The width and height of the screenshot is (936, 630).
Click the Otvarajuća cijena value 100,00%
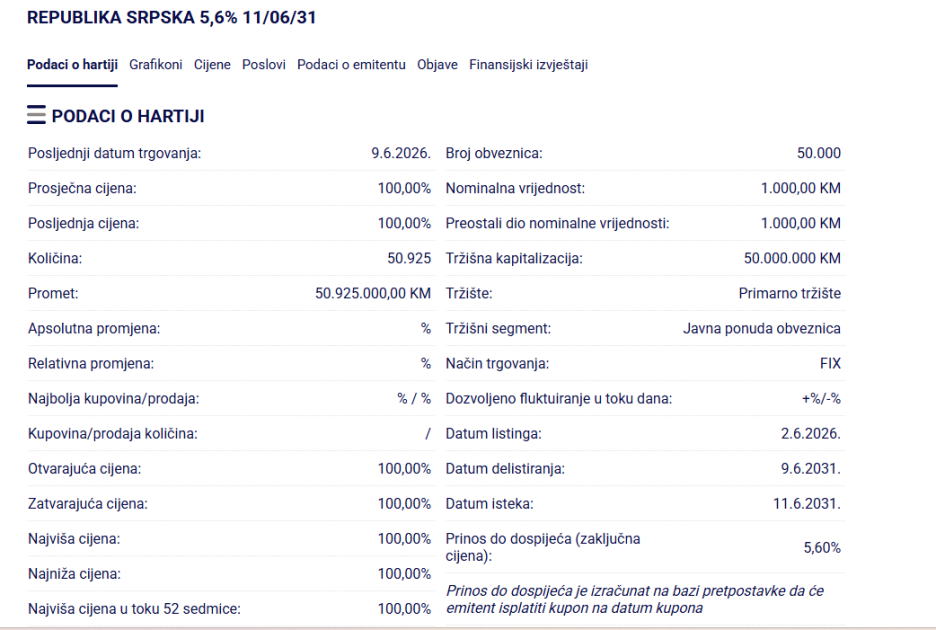coord(404,469)
